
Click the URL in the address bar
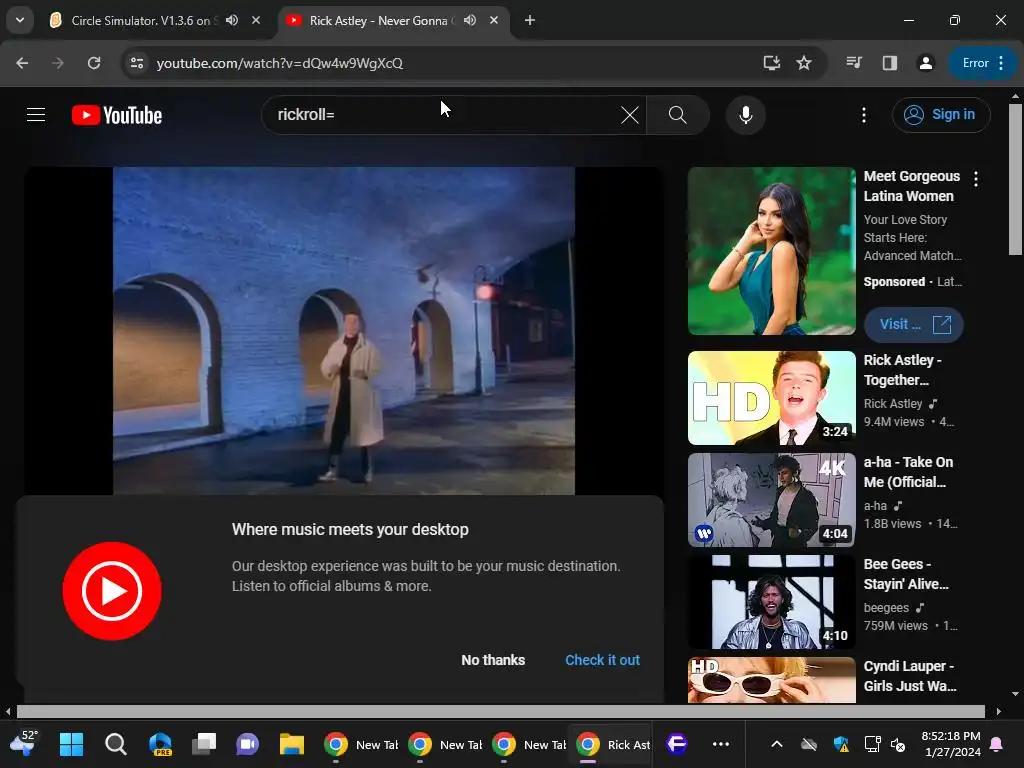[280, 63]
